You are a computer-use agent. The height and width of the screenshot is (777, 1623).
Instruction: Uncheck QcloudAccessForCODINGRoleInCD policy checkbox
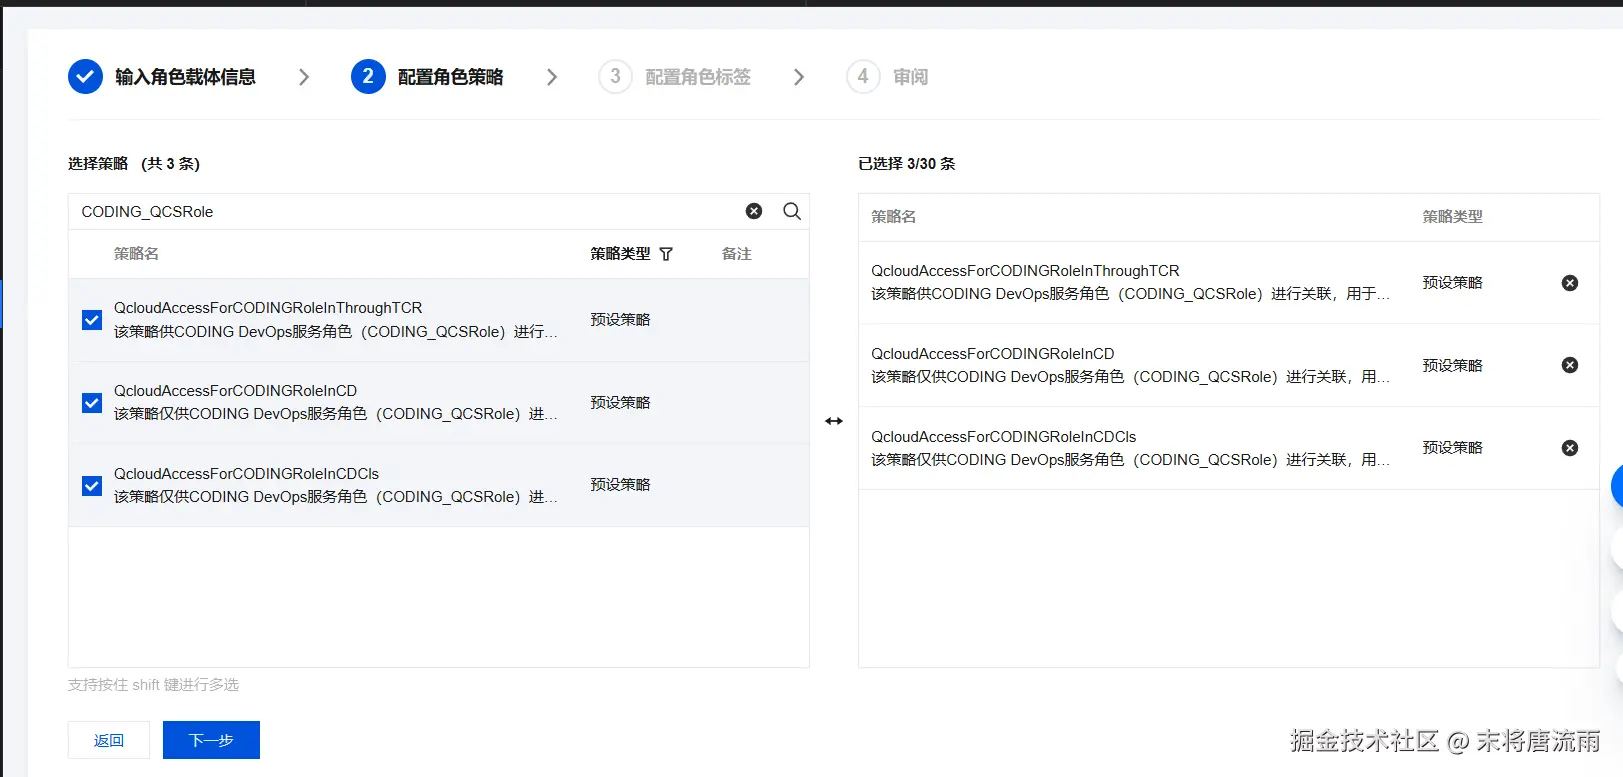[x=92, y=403]
